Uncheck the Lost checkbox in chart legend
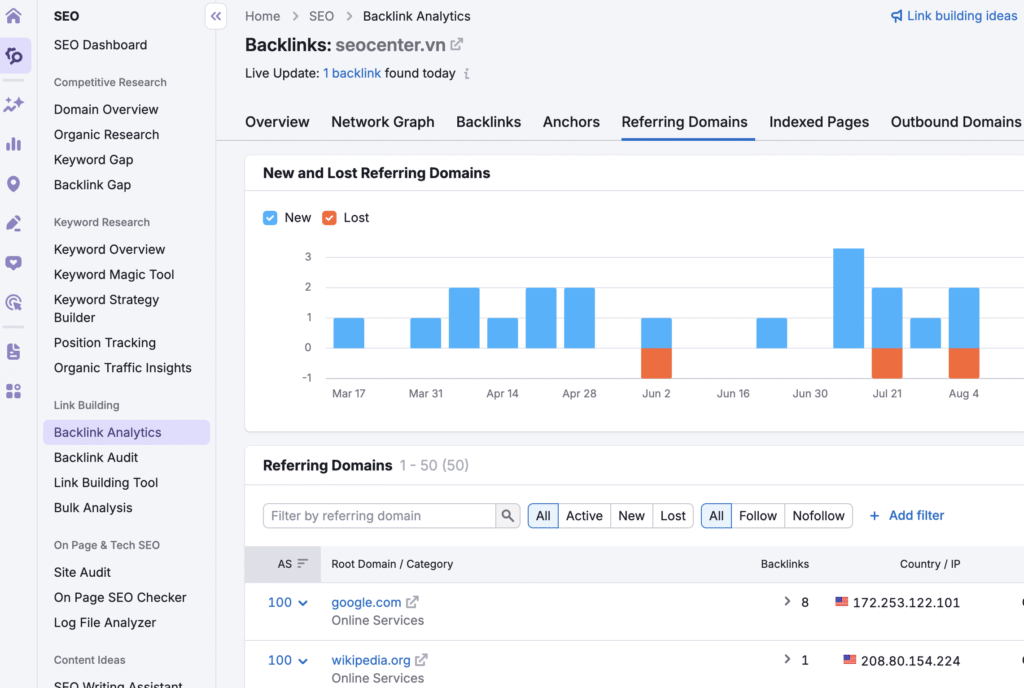 point(329,218)
